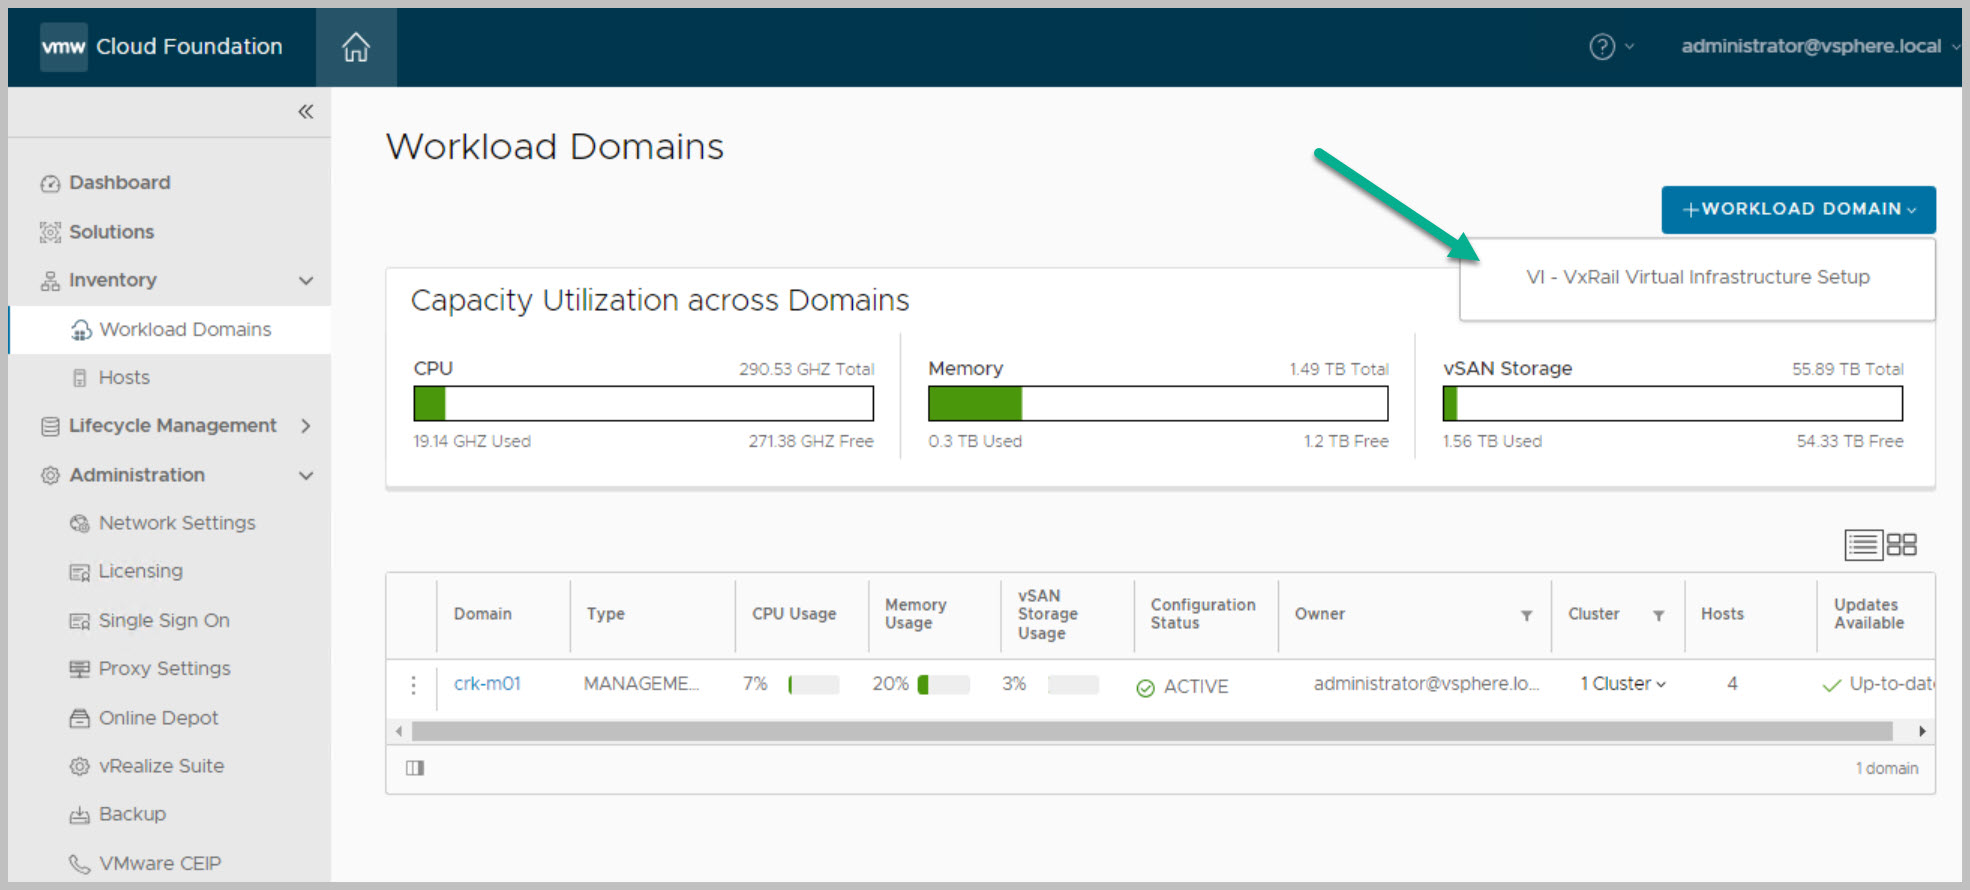This screenshot has width=1970, height=890.
Task: Collapse the sidebar with double-chevron icon
Action: pyautogui.click(x=305, y=112)
